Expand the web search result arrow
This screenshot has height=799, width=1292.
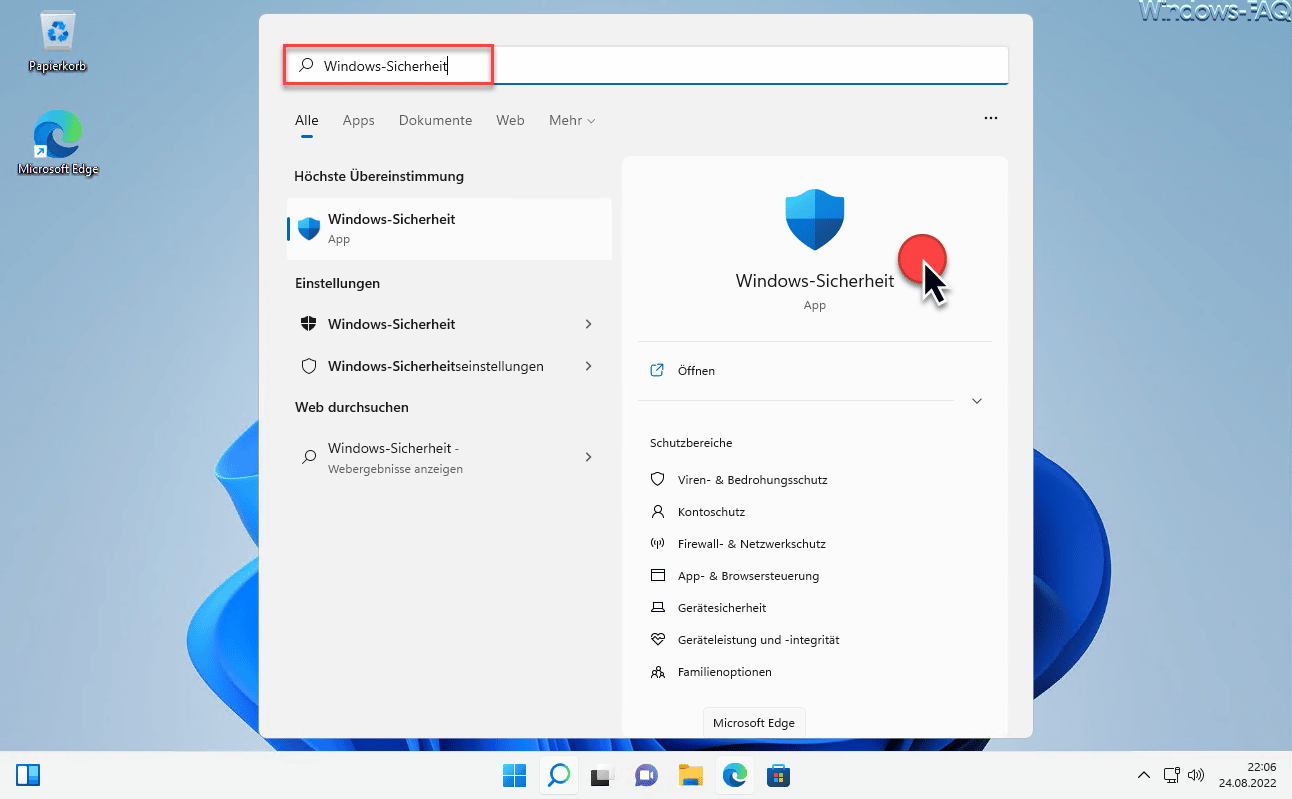(588, 457)
